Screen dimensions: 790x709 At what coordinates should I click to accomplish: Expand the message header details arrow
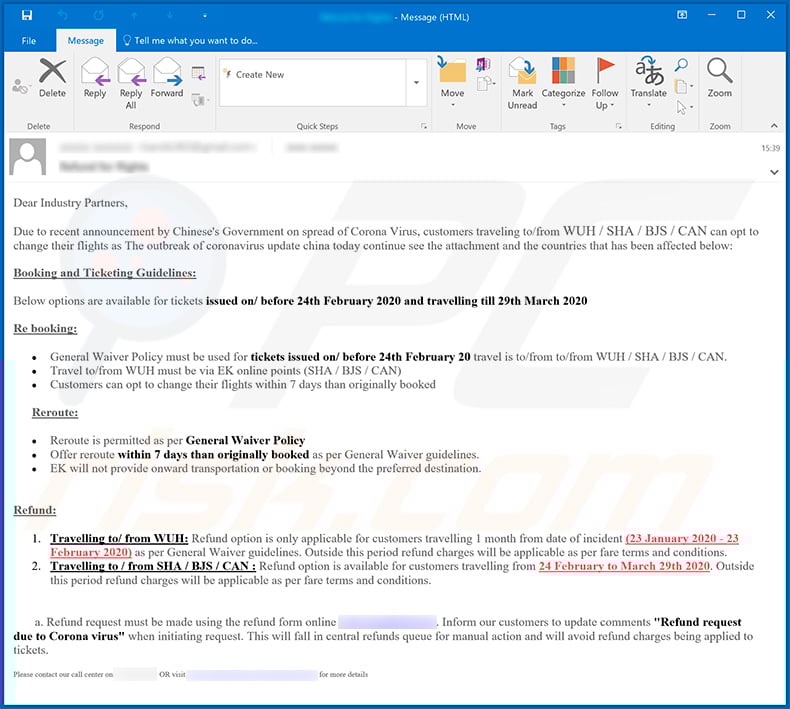point(774,172)
